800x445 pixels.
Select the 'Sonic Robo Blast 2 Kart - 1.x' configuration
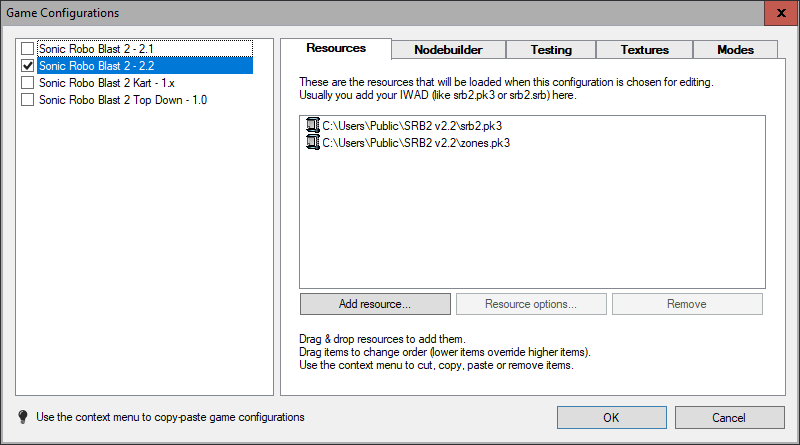pyautogui.click(x=107, y=83)
